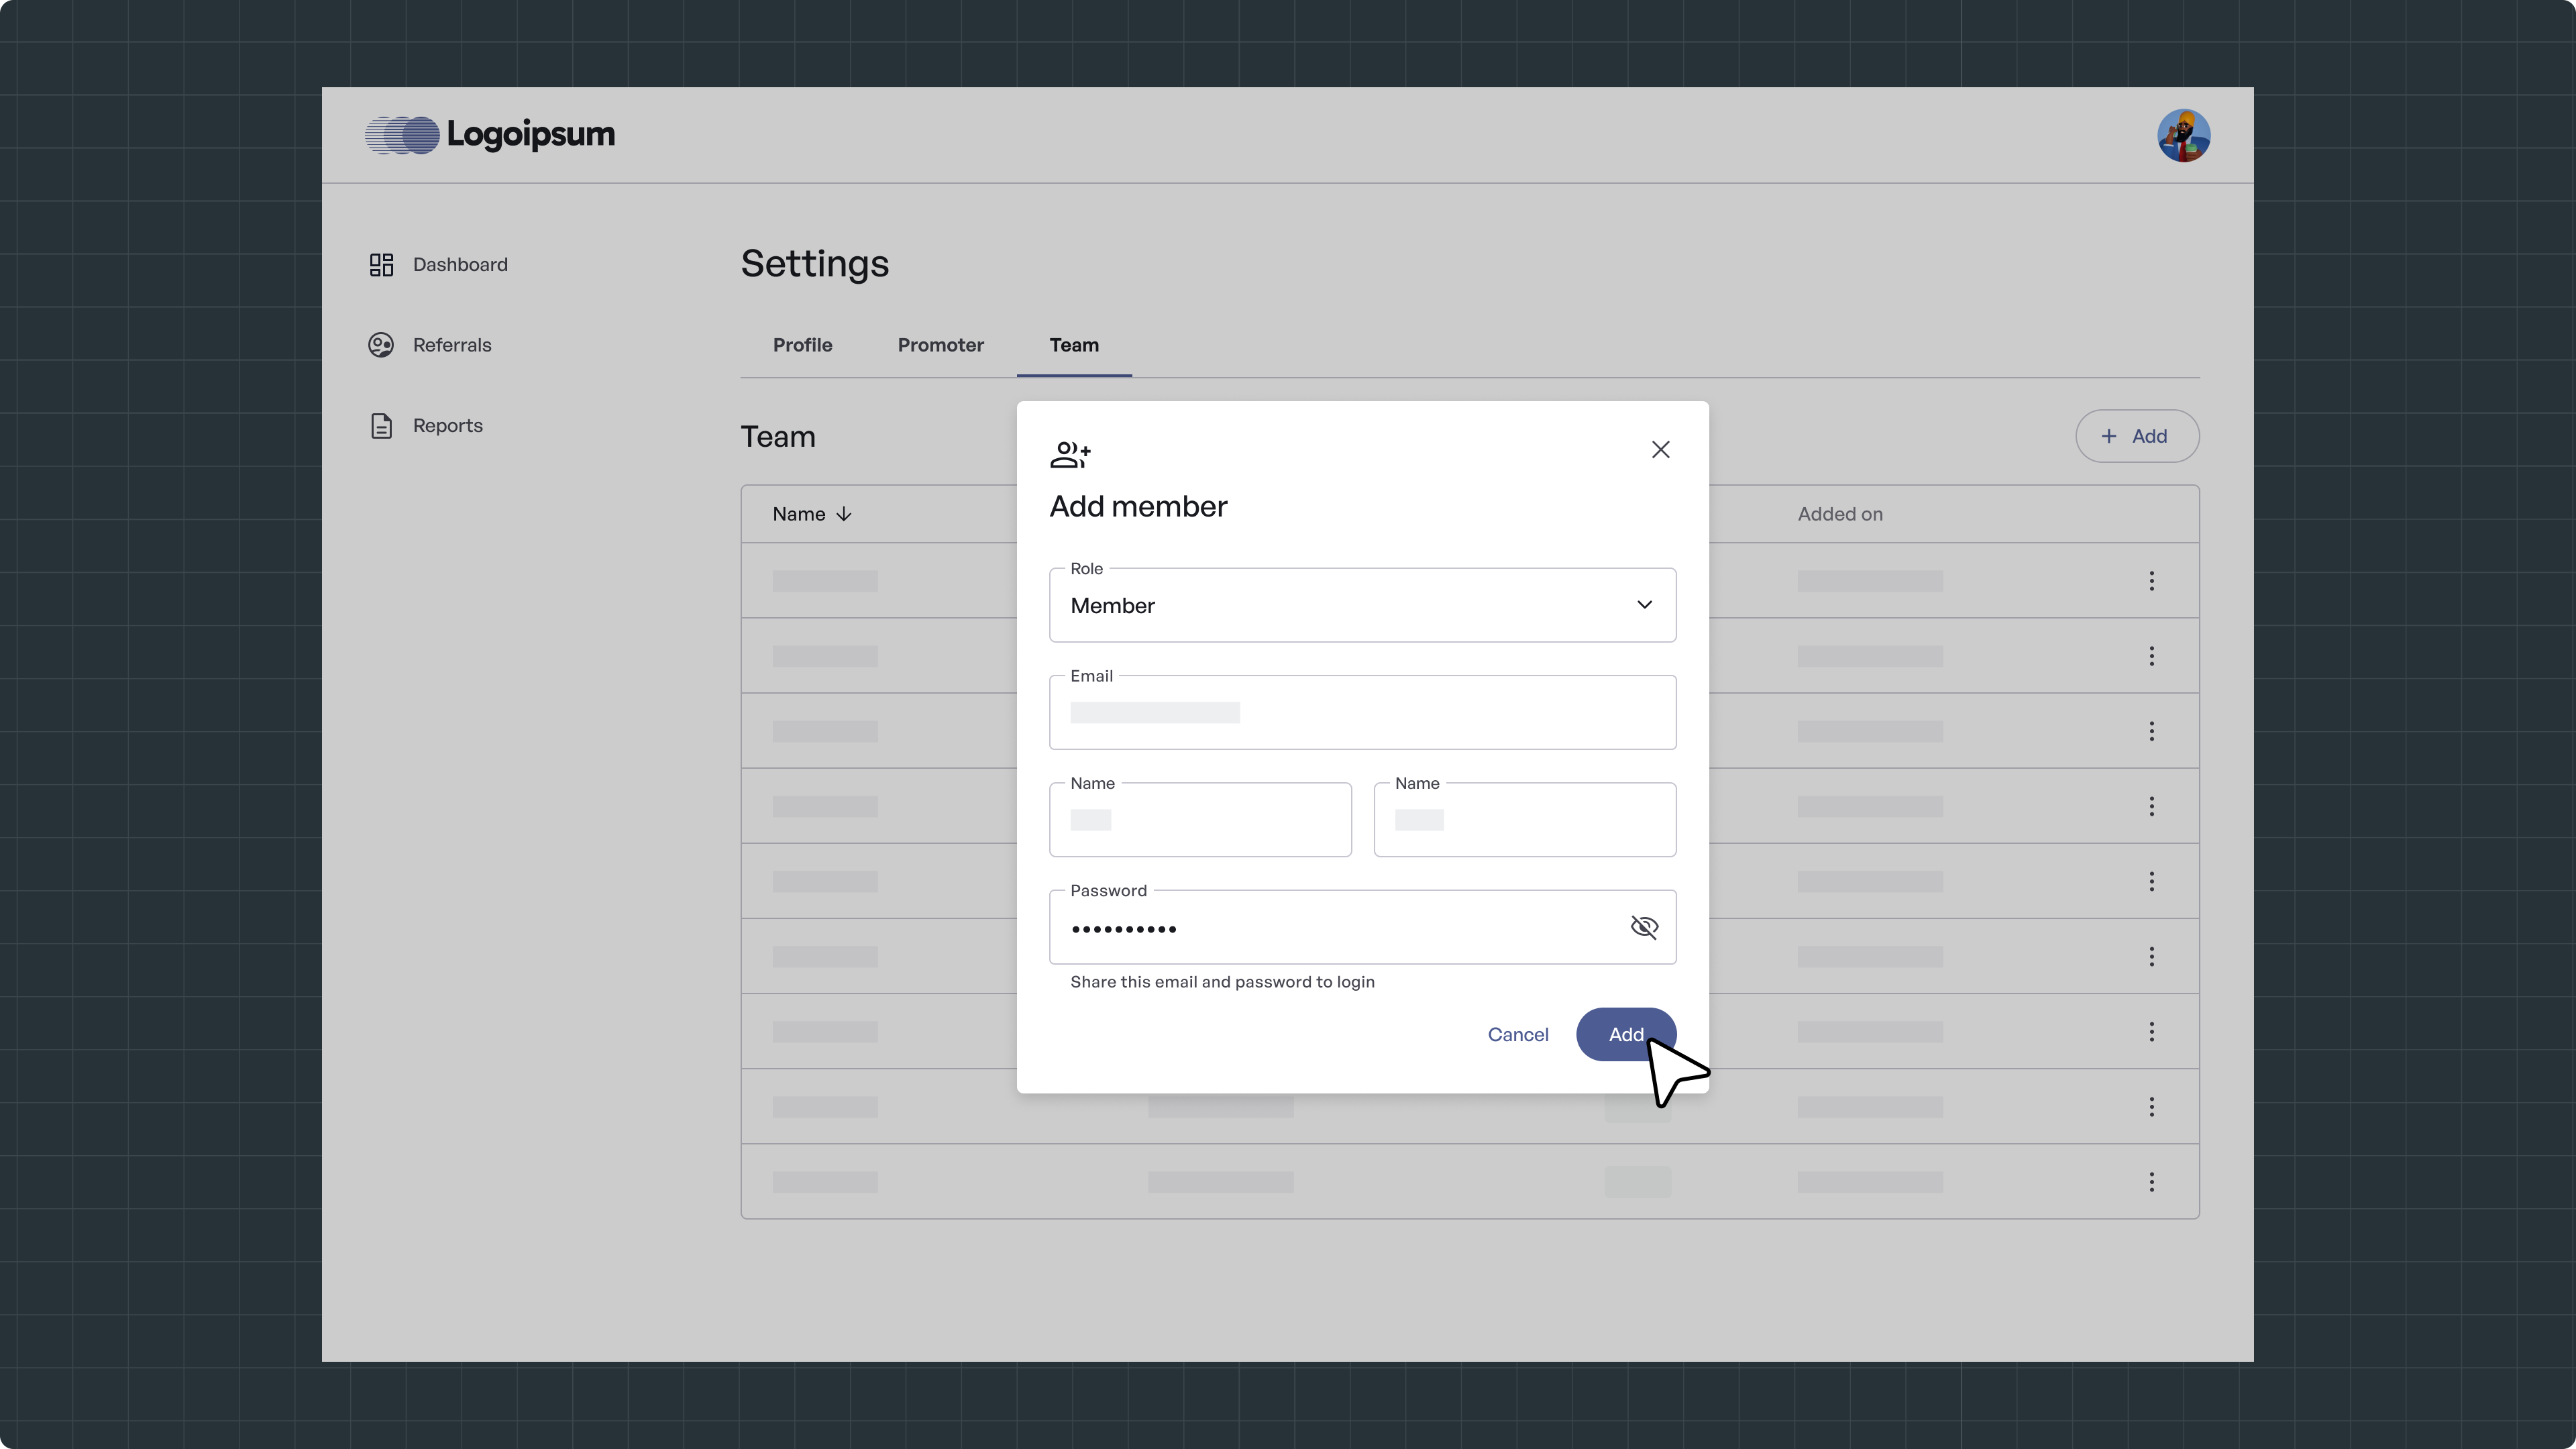
Task: Sort by Name column arrow
Action: tap(844, 514)
